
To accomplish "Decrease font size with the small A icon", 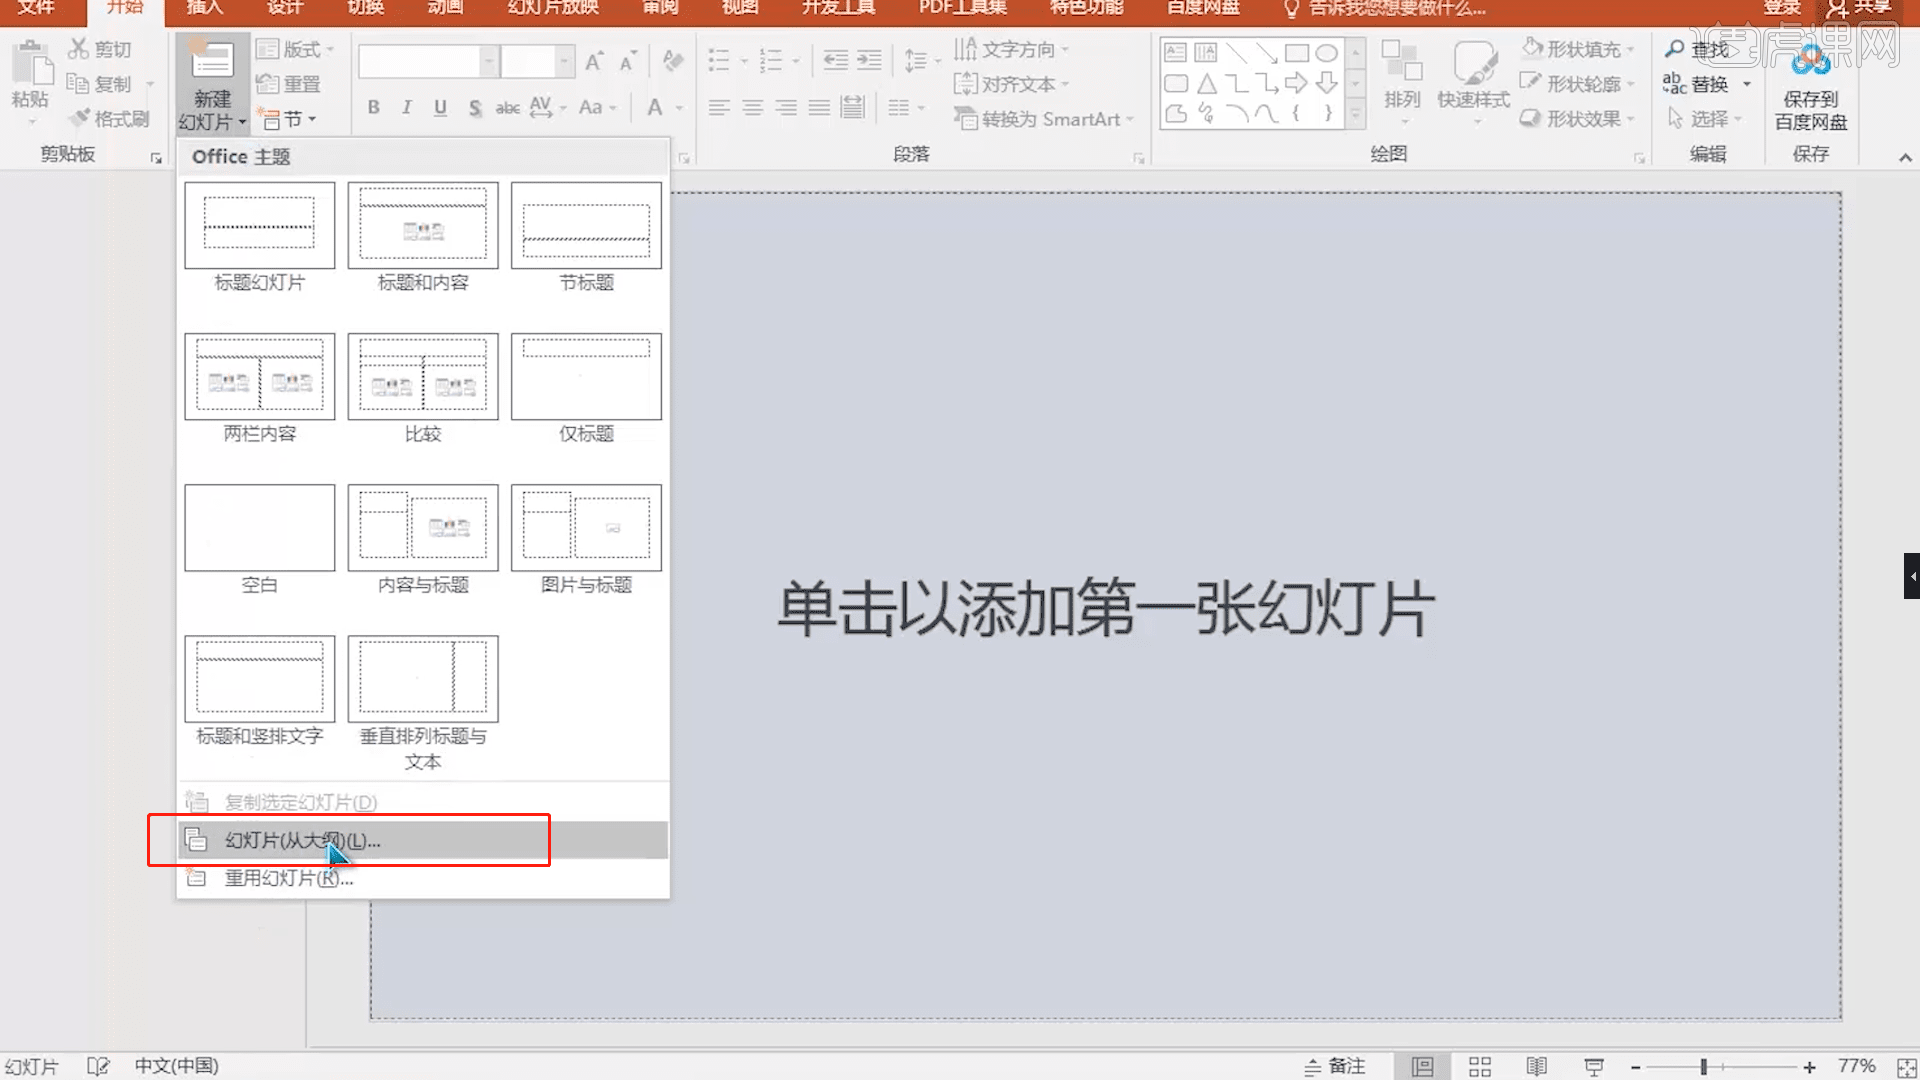I will [628, 62].
